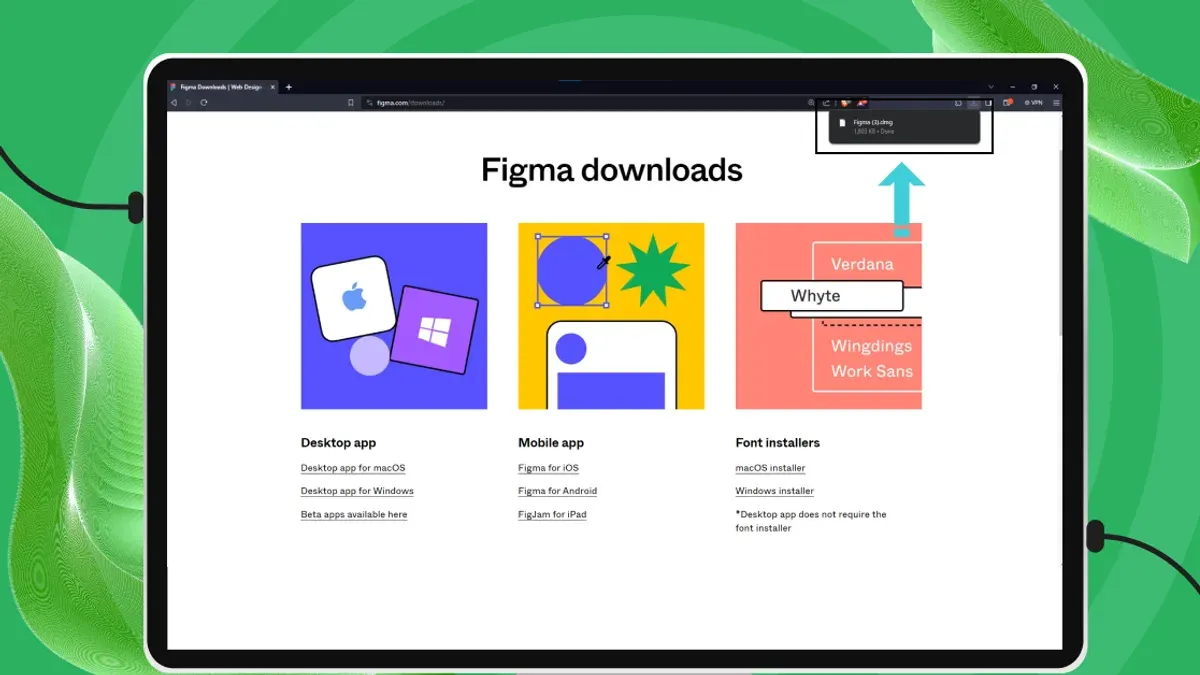Open the Brave Wallet icon with badge
Screen dimensions: 1200x675
1008,102
